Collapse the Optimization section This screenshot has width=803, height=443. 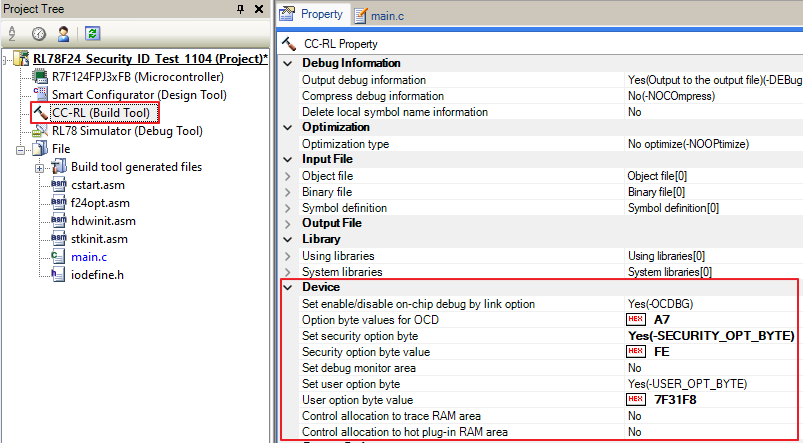click(289, 128)
